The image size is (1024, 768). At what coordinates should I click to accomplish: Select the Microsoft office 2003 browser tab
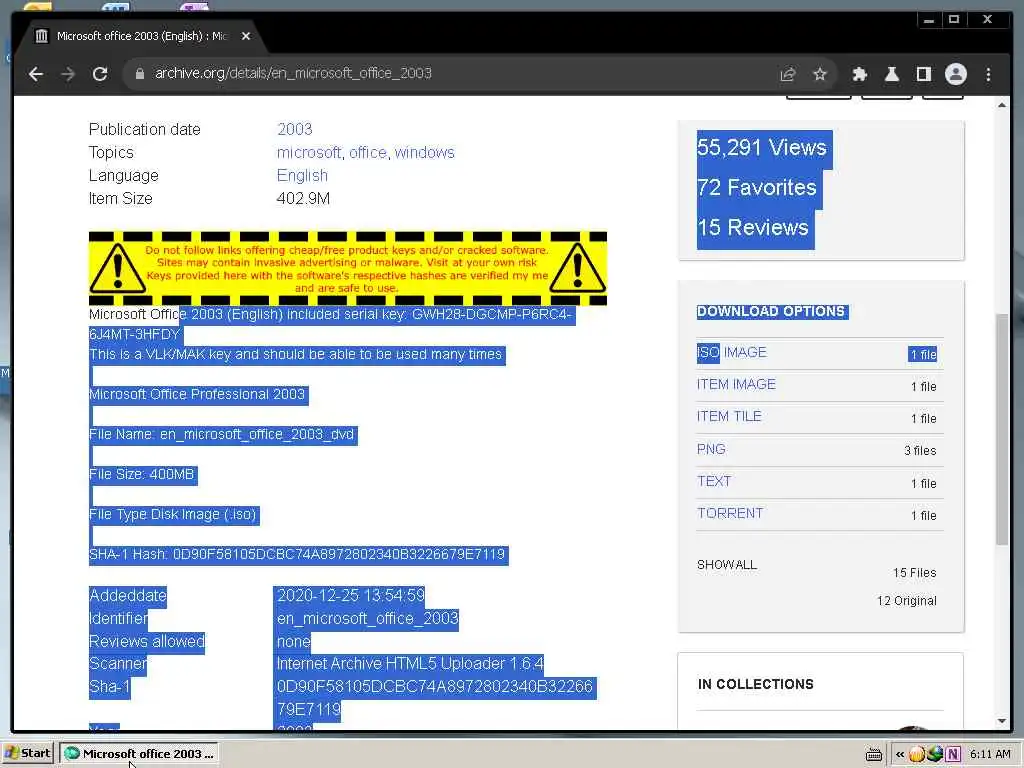(142, 37)
